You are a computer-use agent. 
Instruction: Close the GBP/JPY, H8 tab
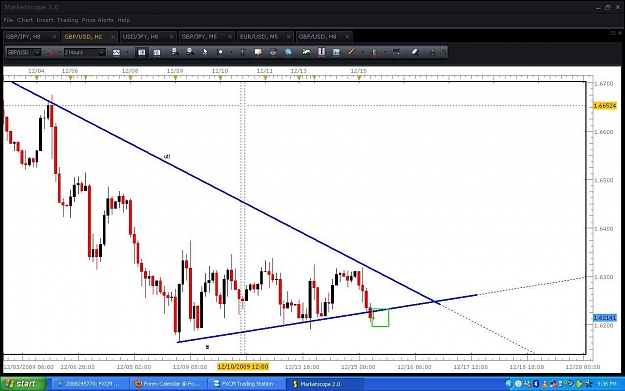tap(54, 37)
